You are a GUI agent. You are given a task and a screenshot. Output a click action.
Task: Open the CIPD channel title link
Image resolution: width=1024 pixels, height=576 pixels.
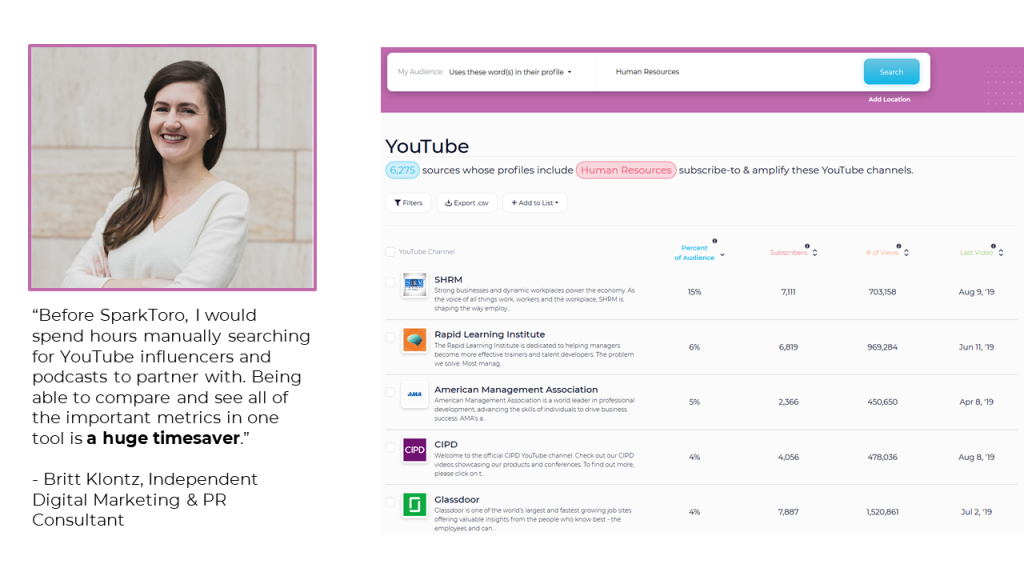pyautogui.click(x=446, y=444)
